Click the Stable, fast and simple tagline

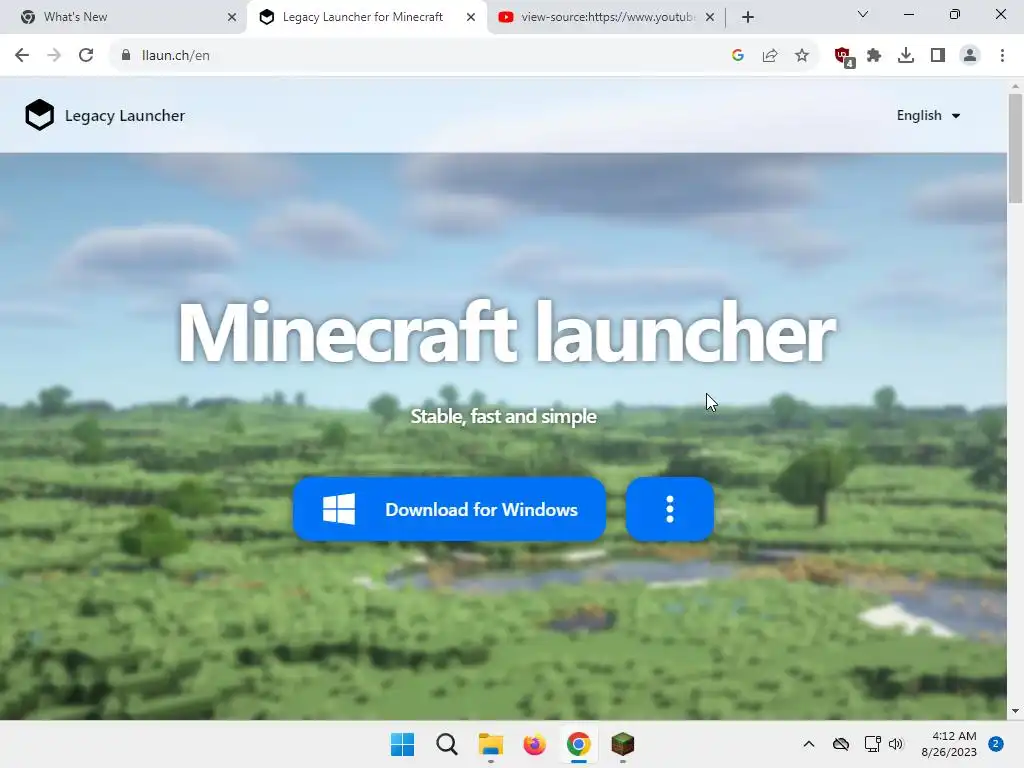pos(504,416)
